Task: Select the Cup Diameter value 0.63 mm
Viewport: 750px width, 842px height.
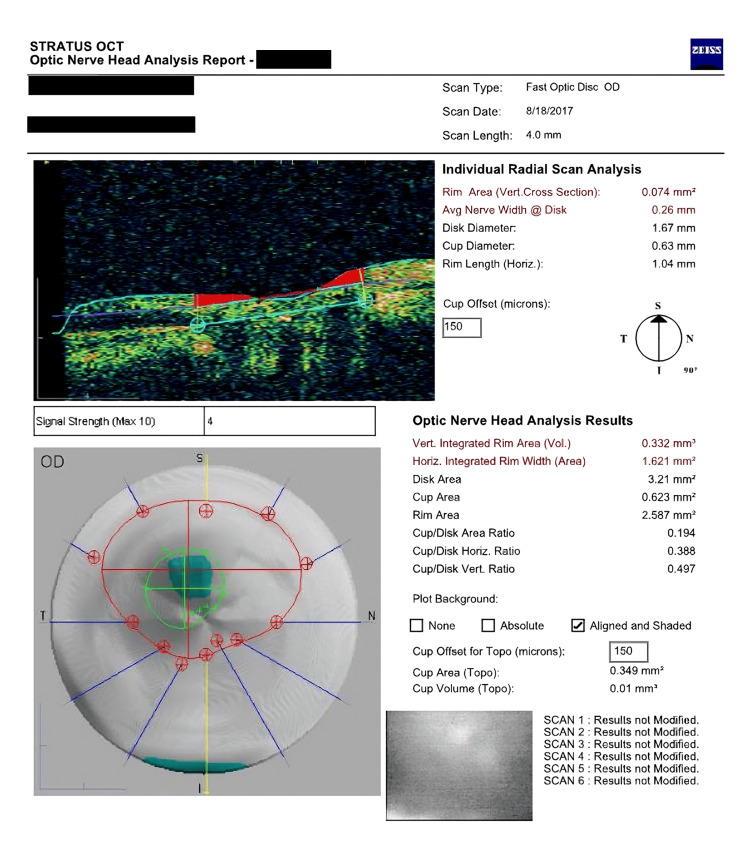Action: [x=673, y=246]
